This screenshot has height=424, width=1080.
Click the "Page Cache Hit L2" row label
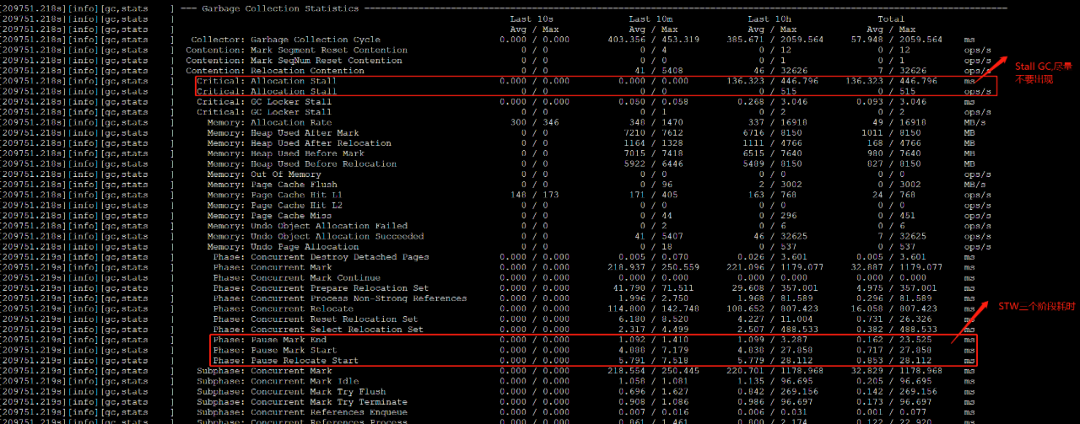296,205
